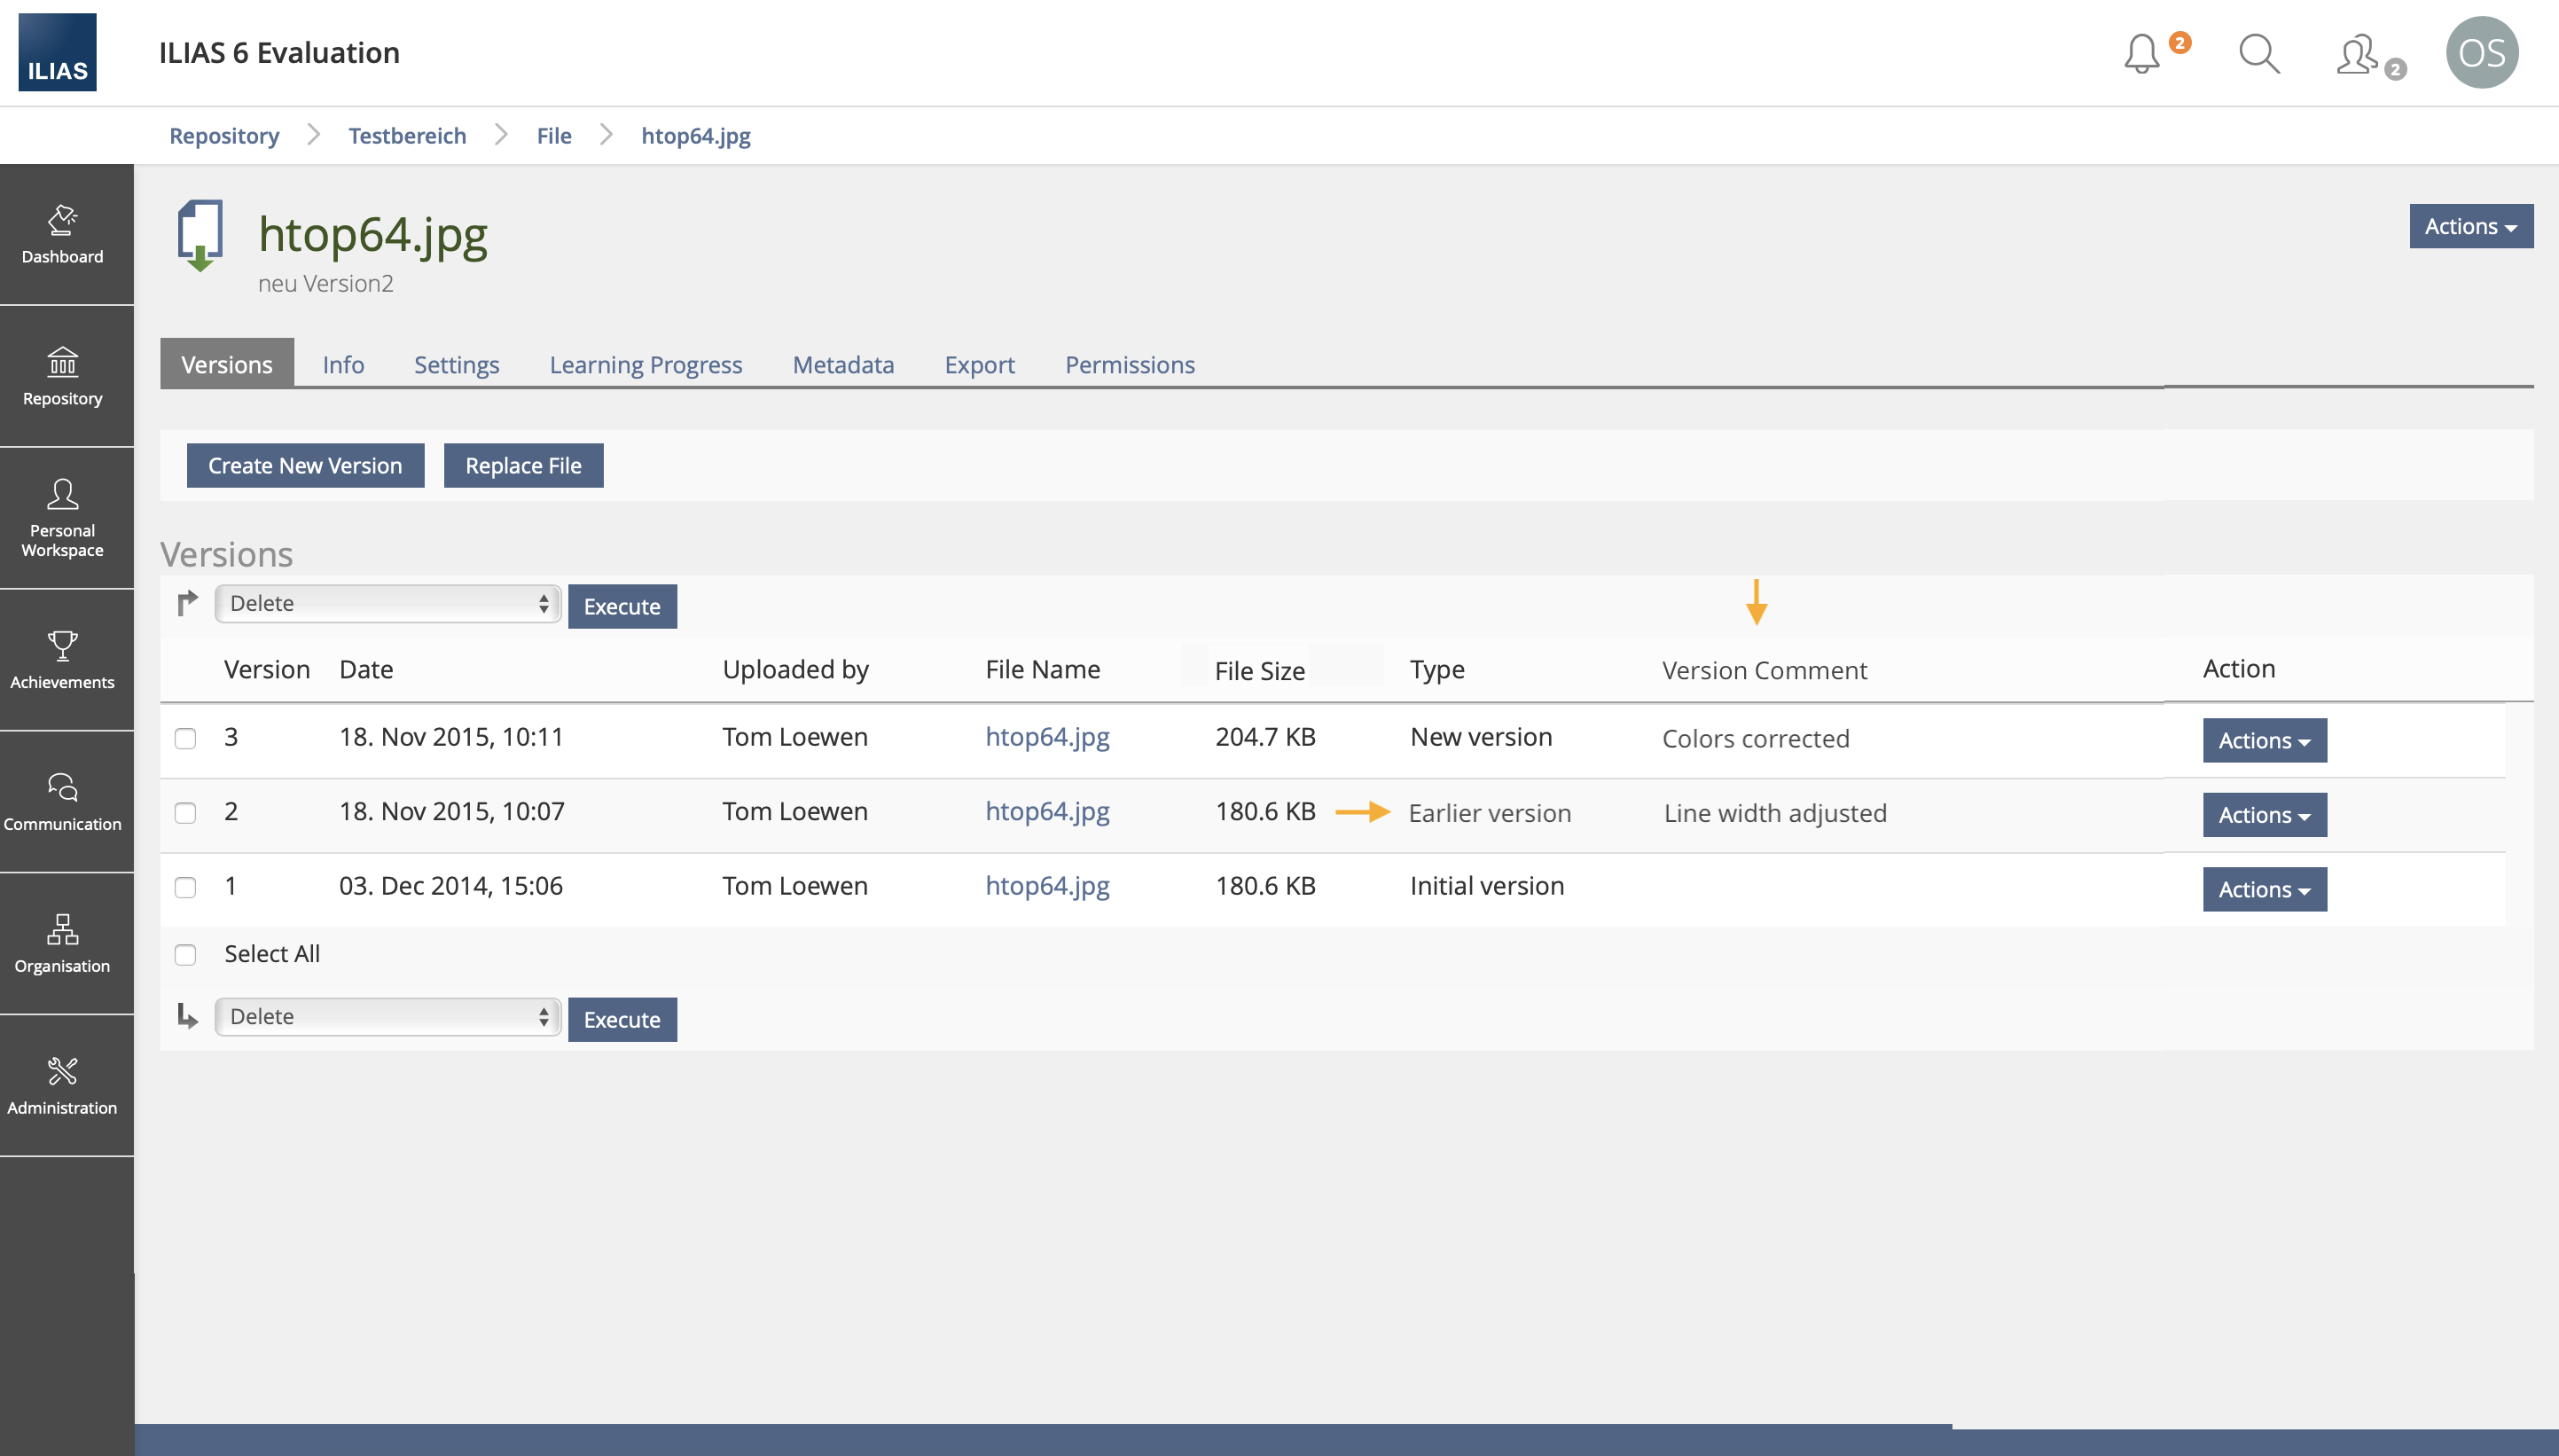This screenshot has height=1456, width=2559.
Task: Open the notifications bell icon
Action: (2141, 53)
